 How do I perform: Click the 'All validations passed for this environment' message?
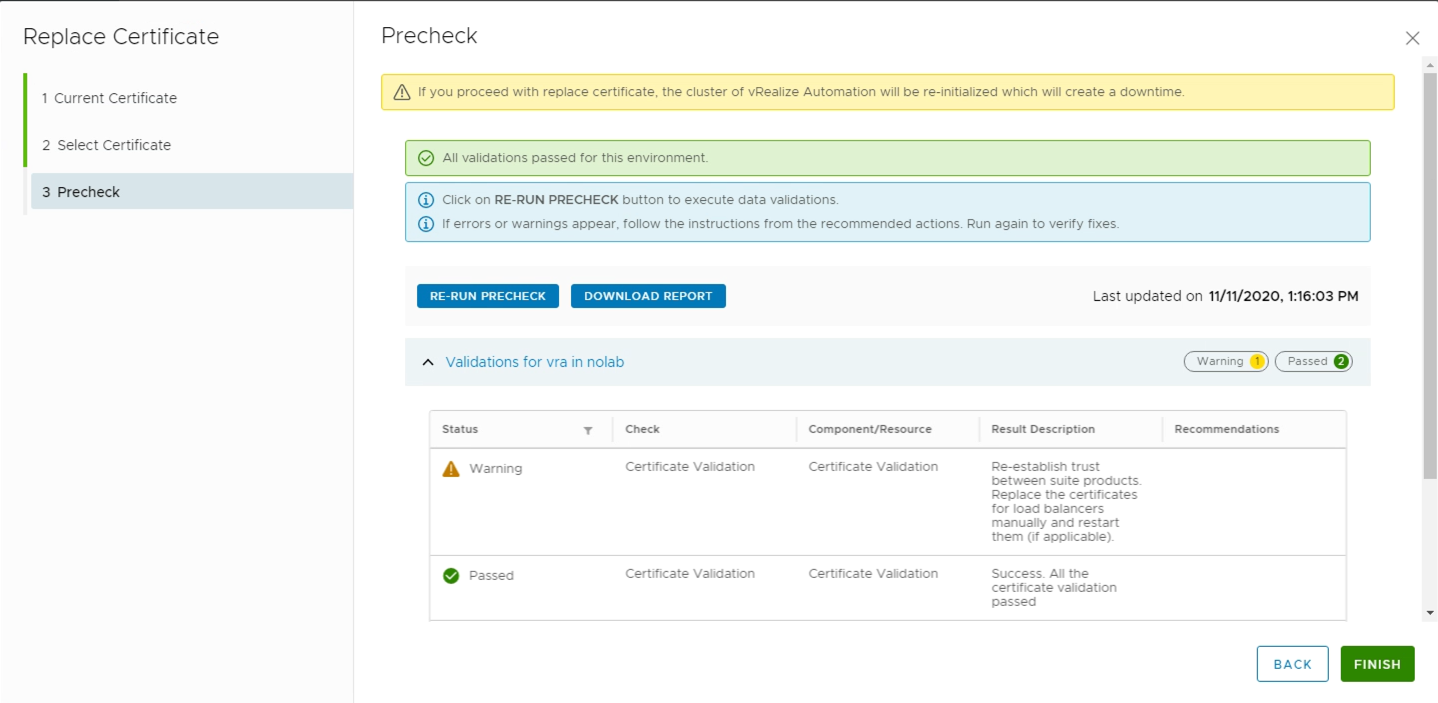575,158
